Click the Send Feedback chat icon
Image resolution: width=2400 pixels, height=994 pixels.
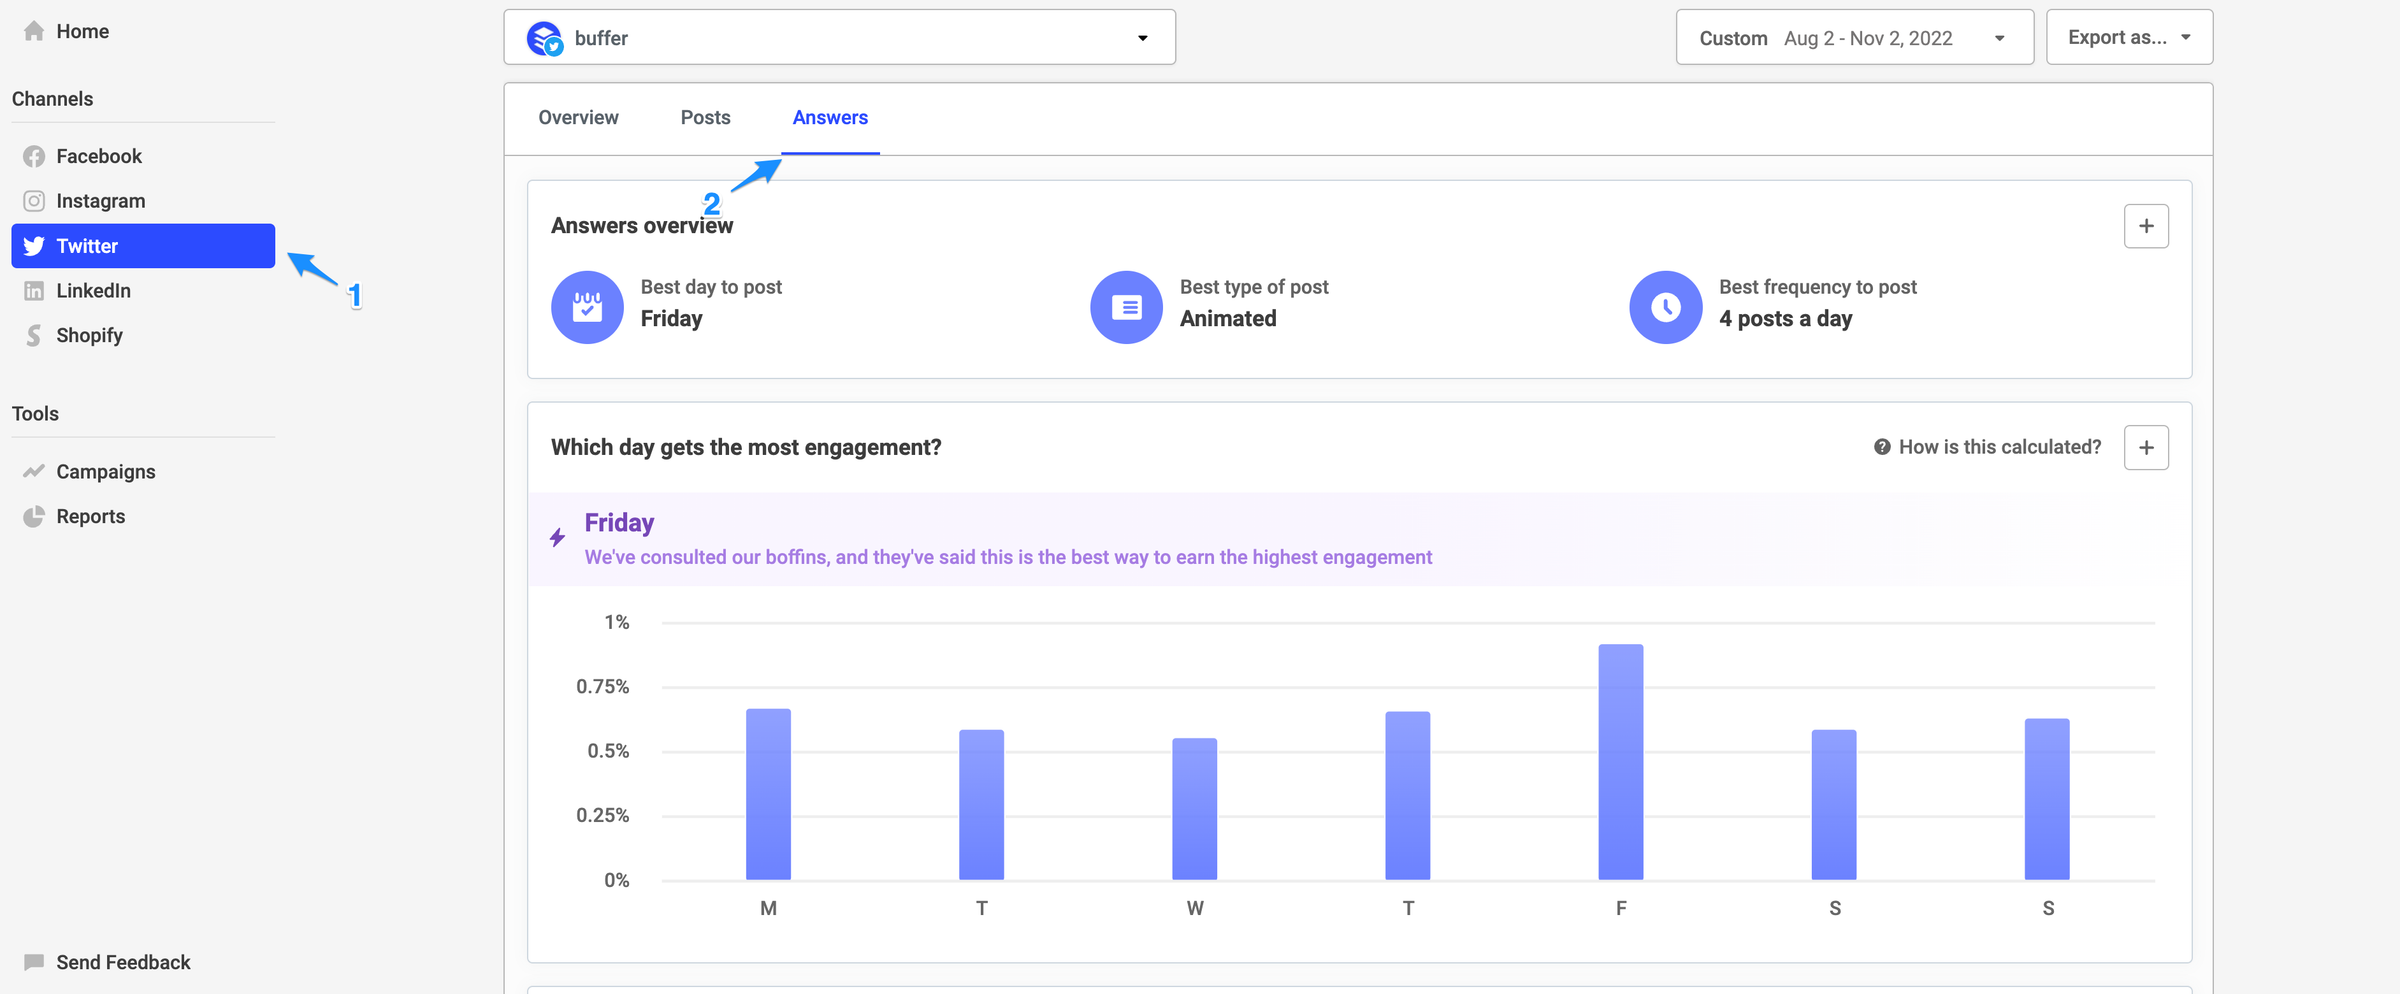(34, 962)
